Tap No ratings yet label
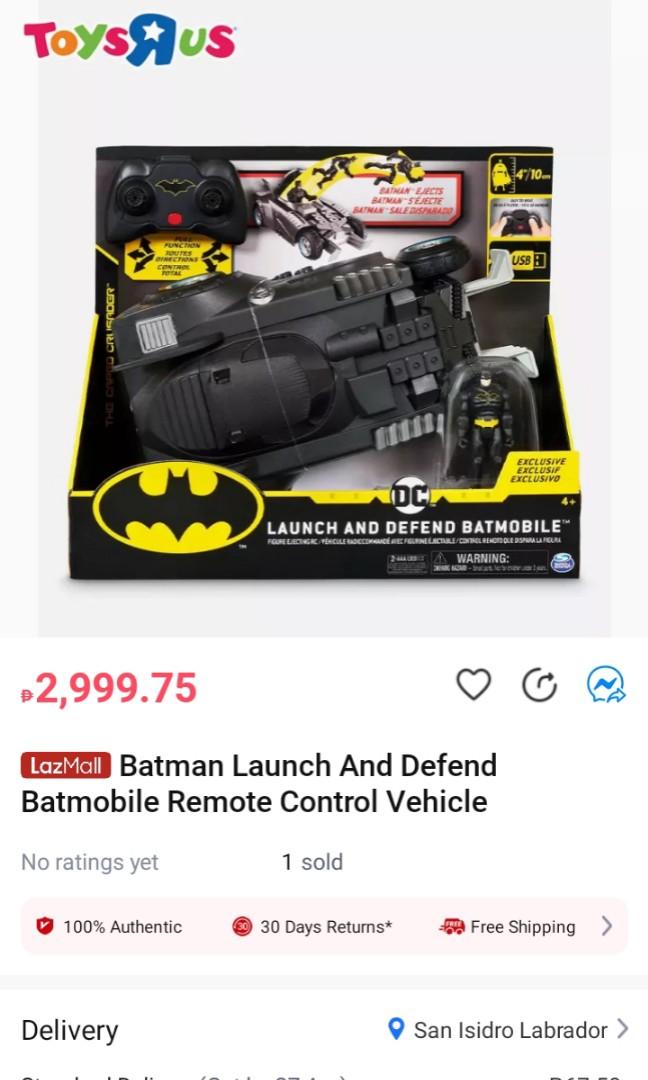Screen dimensions: 648x1080 pyautogui.click(x=90, y=862)
